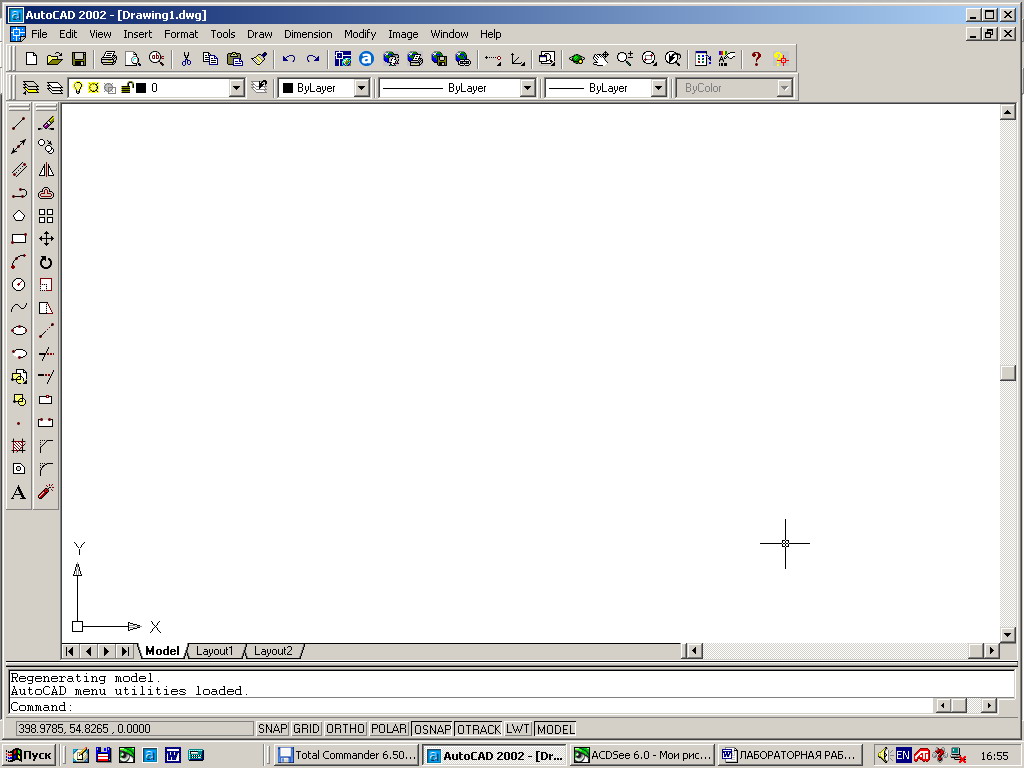Select the Line tool in Draw toolbar
The image size is (1024, 768).
point(18,123)
